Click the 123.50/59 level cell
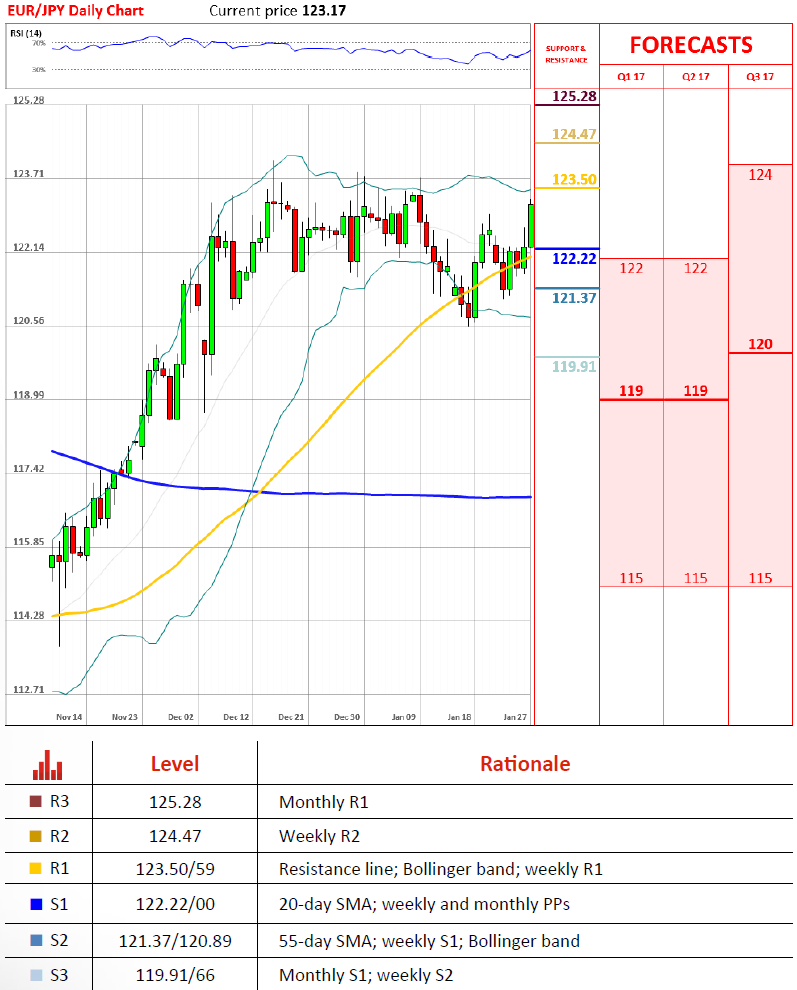797x990 pixels. click(175, 869)
